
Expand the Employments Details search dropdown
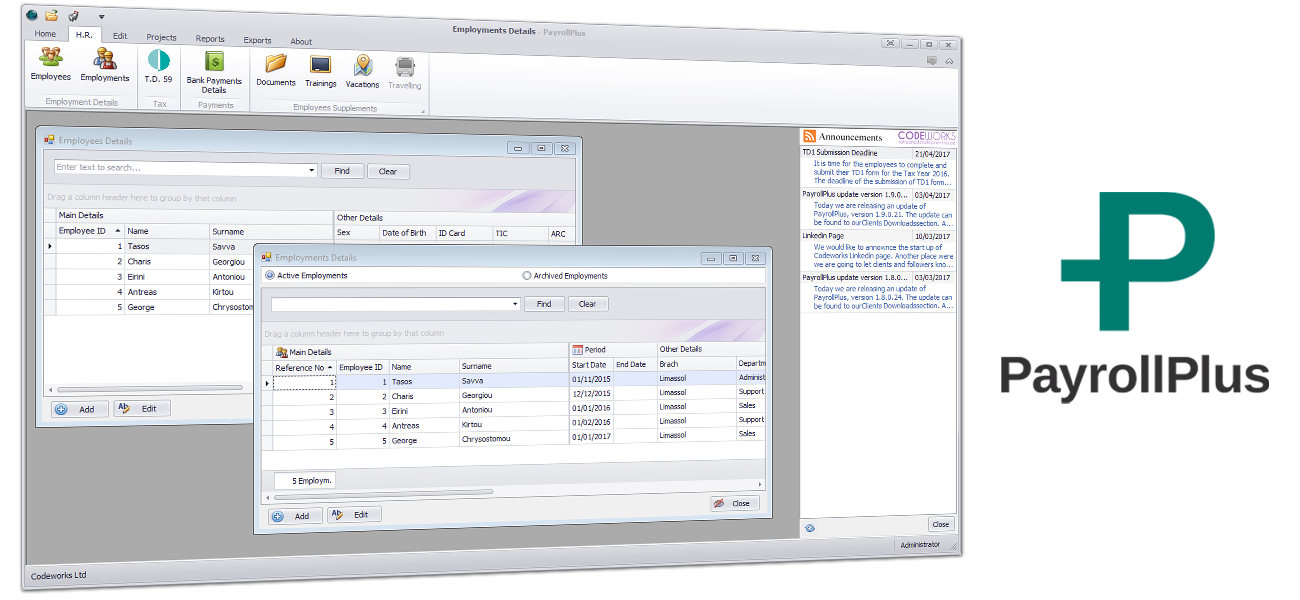(515, 304)
